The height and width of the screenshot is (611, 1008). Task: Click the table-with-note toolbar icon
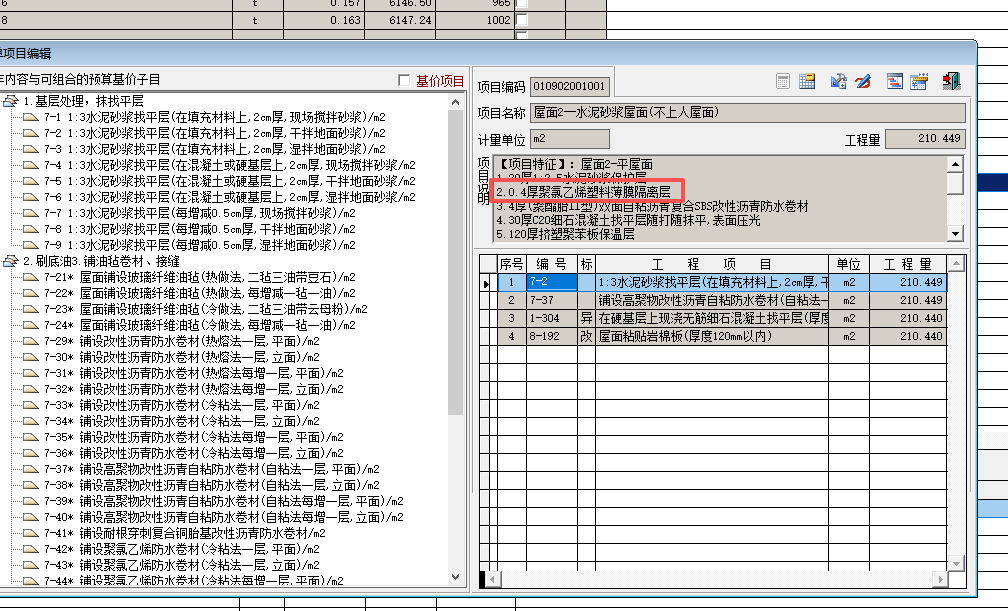click(807, 81)
